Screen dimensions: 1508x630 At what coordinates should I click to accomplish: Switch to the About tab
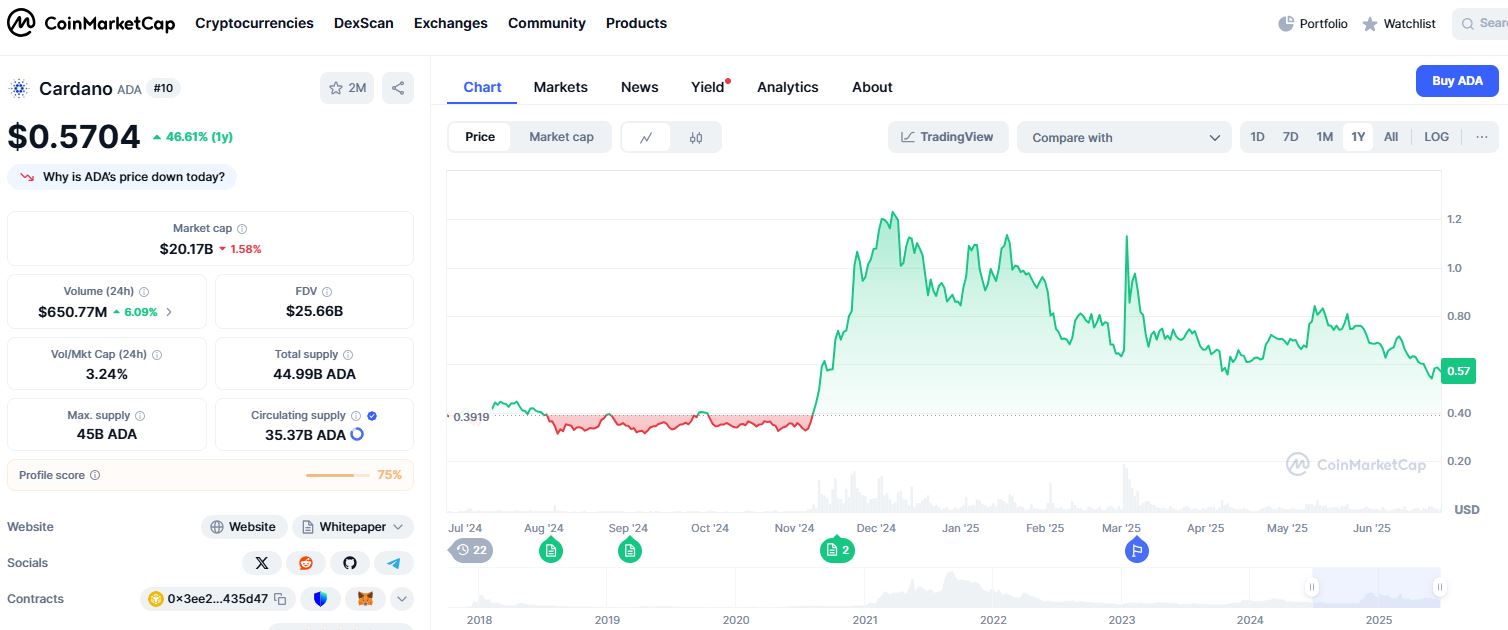[872, 87]
